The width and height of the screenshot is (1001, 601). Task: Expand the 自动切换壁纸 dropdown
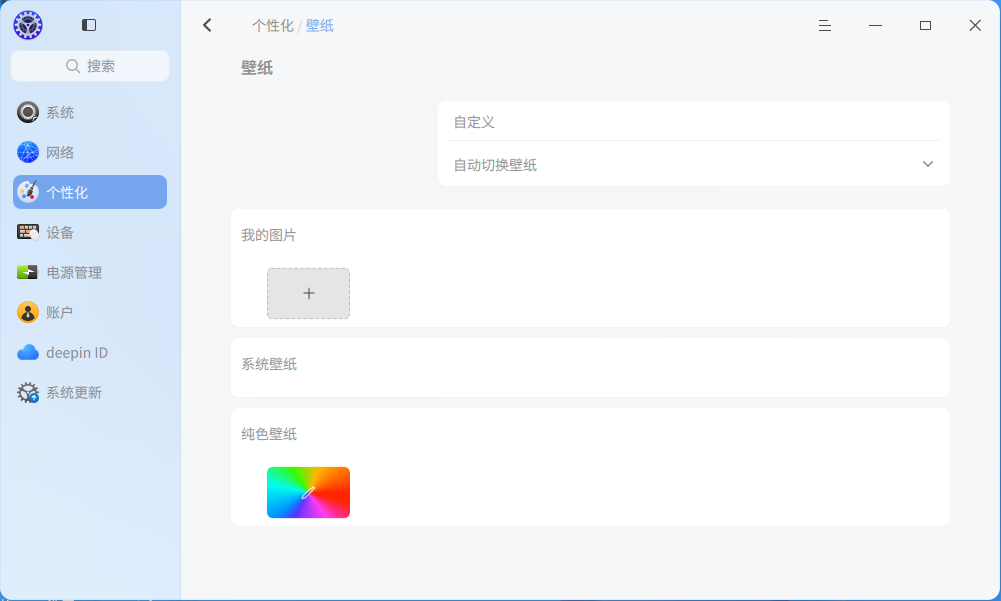[x=694, y=165]
